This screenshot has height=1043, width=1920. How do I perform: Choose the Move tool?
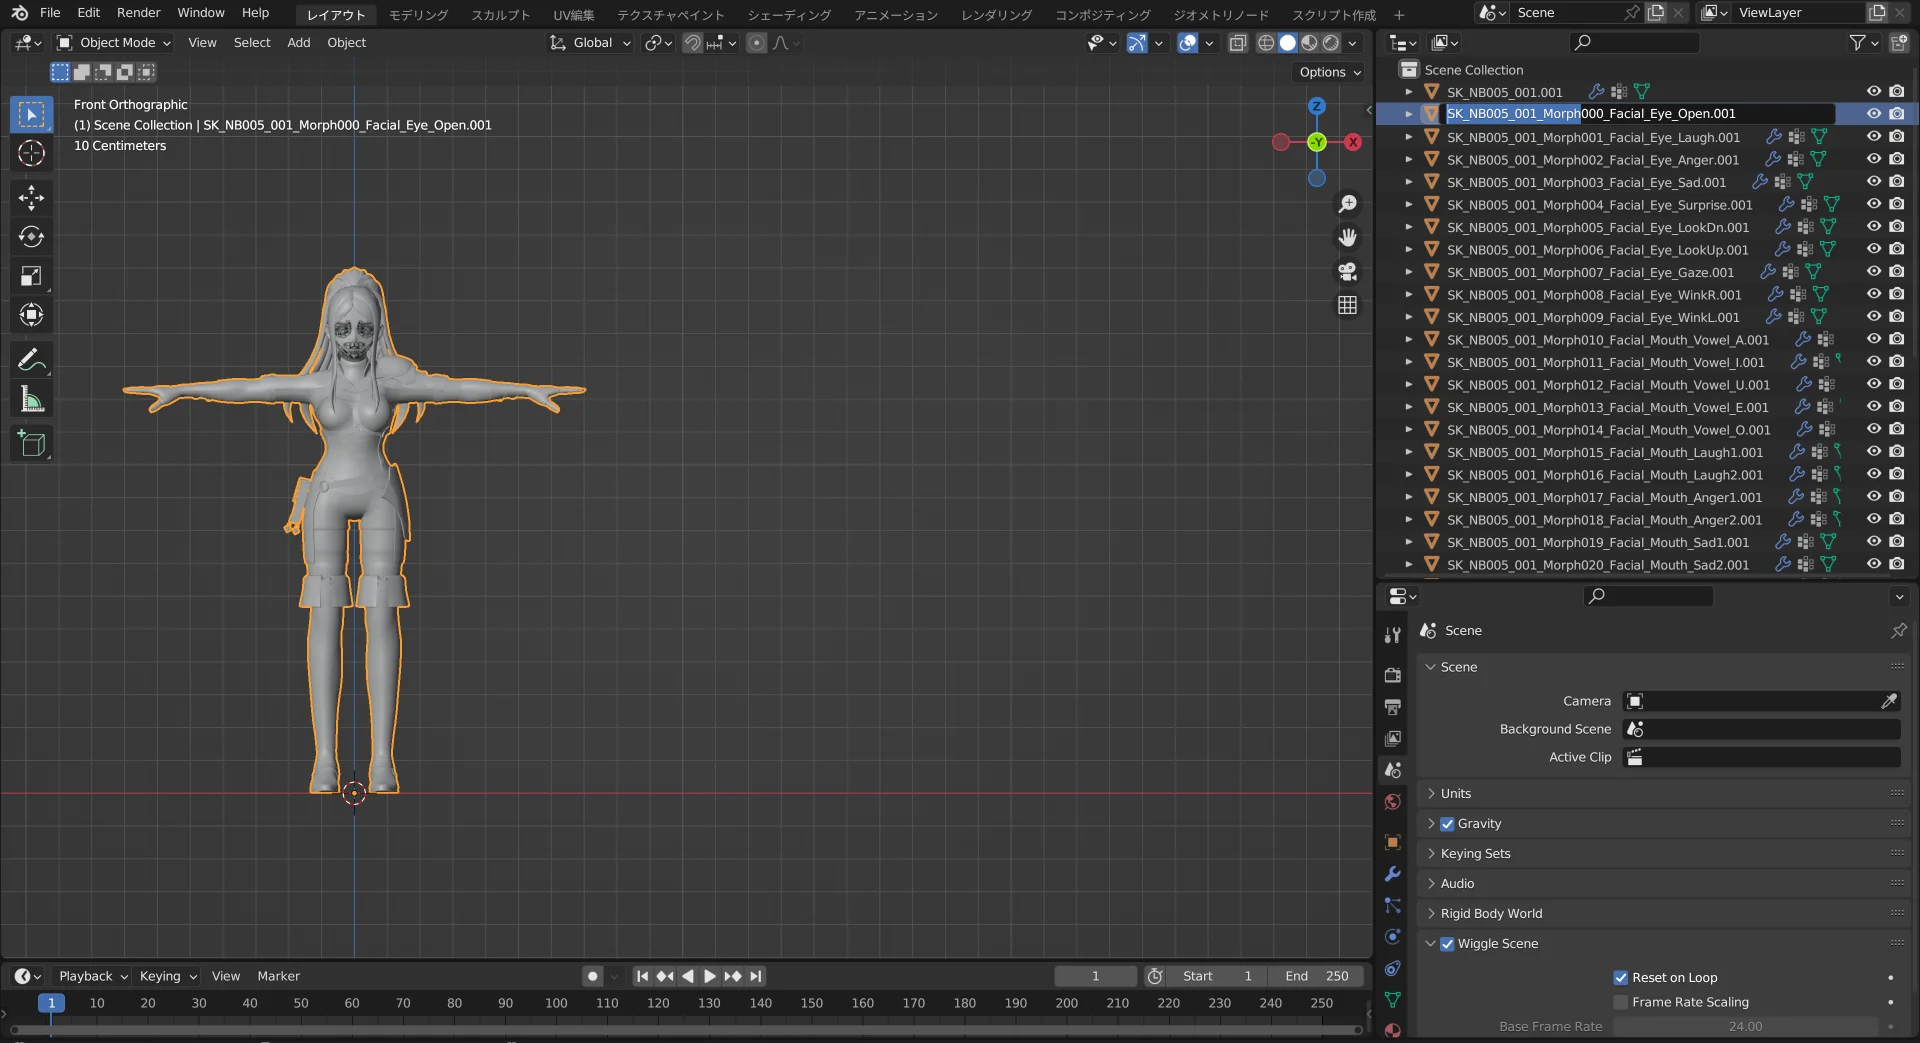click(x=31, y=198)
